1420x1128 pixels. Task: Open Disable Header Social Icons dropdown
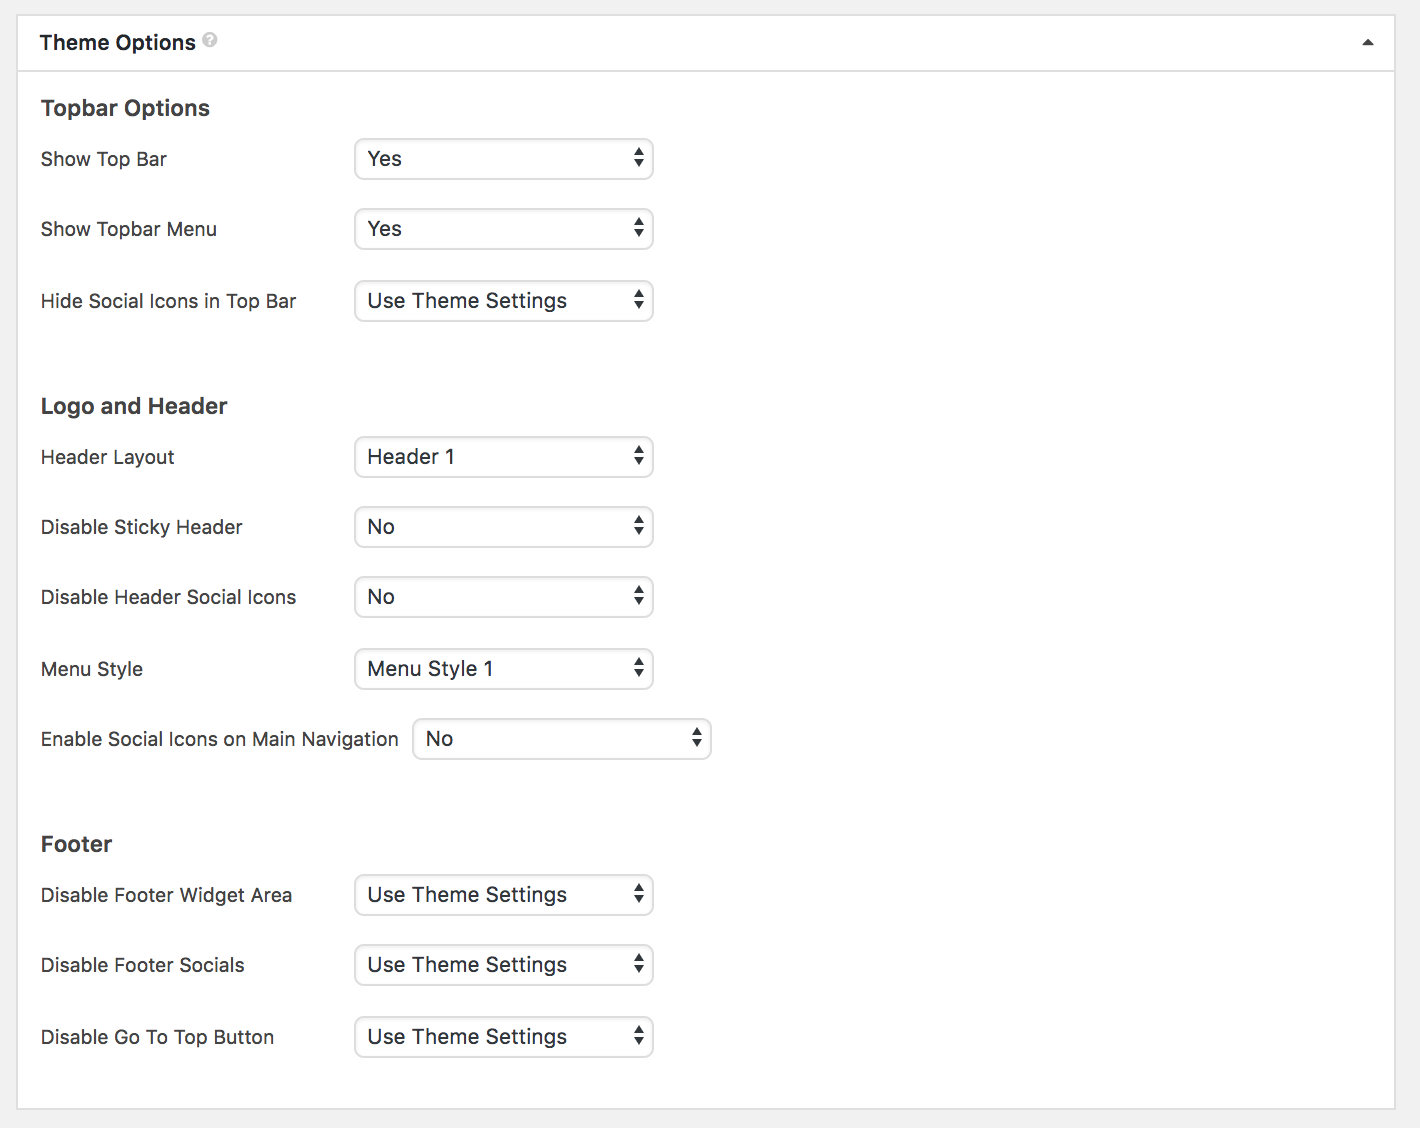click(x=503, y=597)
